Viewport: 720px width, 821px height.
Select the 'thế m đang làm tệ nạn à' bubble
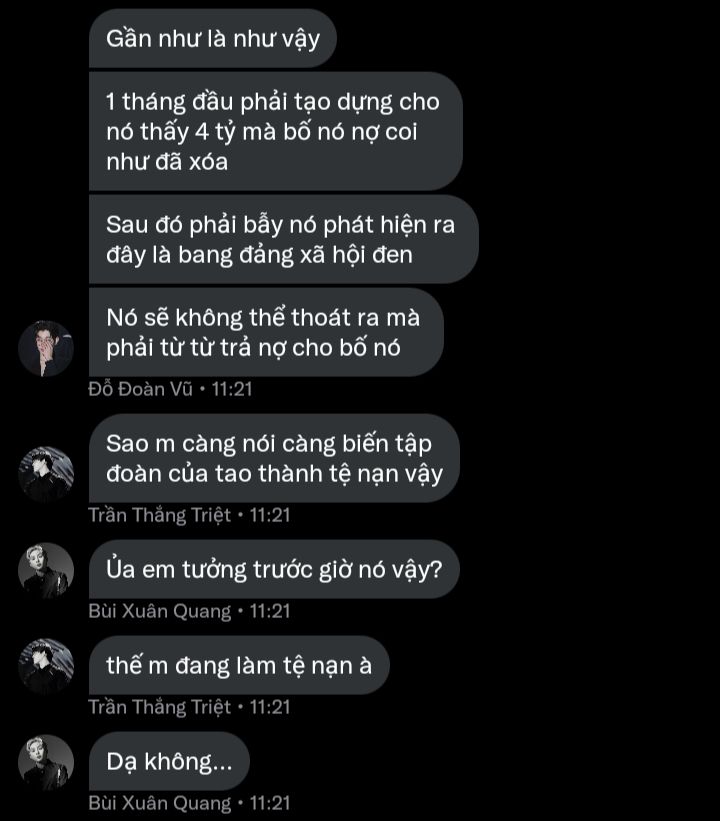point(238,666)
